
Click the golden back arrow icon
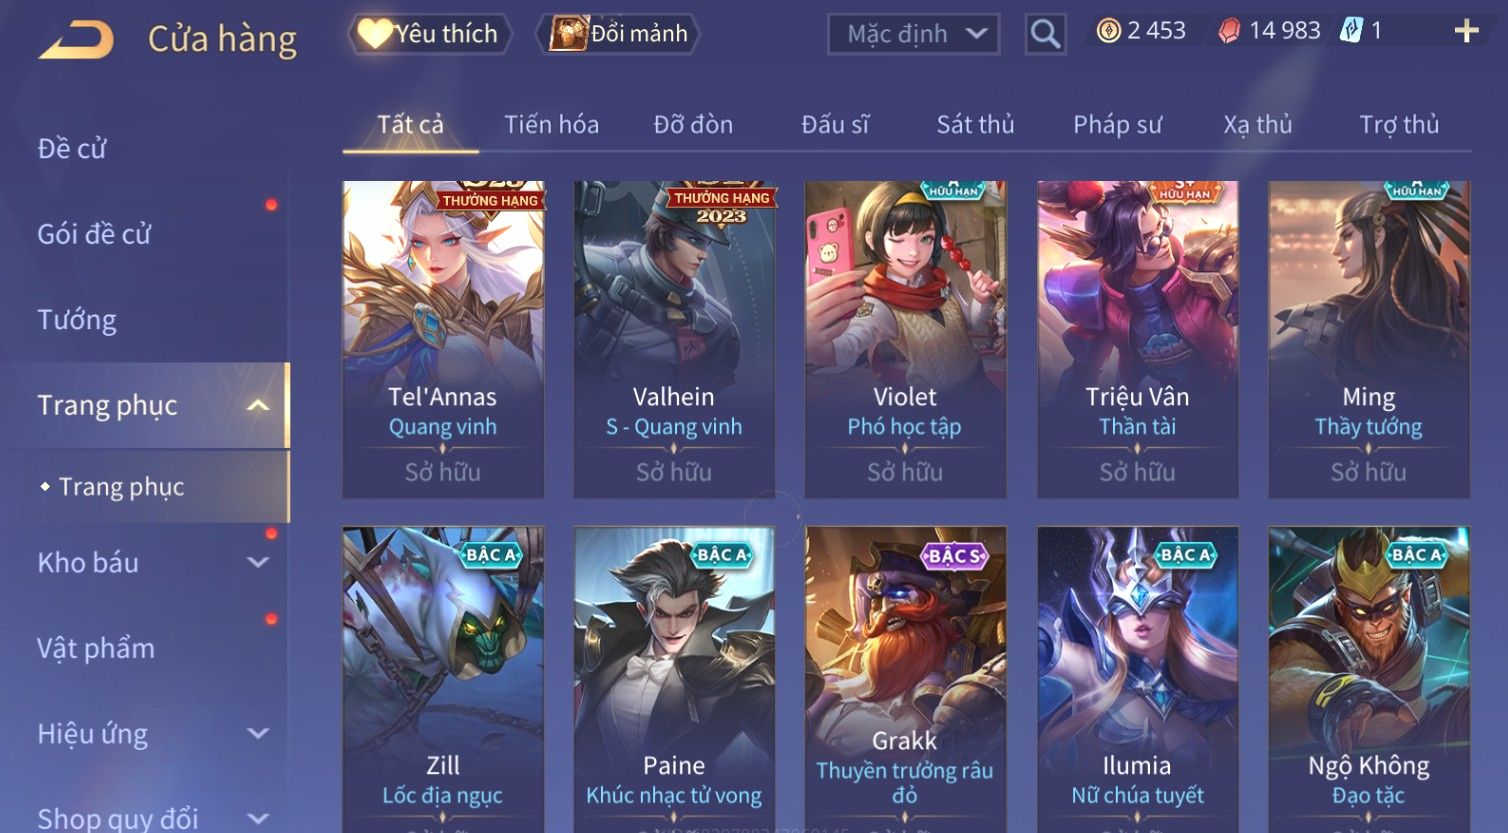[76, 40]
